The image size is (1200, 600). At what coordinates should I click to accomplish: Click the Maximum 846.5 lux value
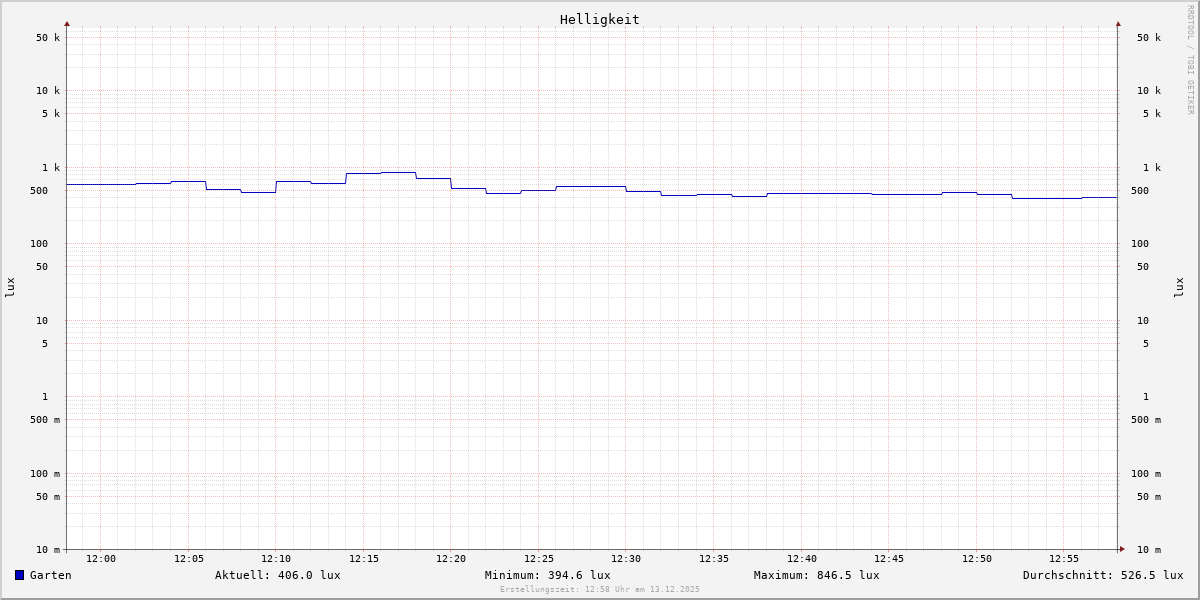[816, 575]
